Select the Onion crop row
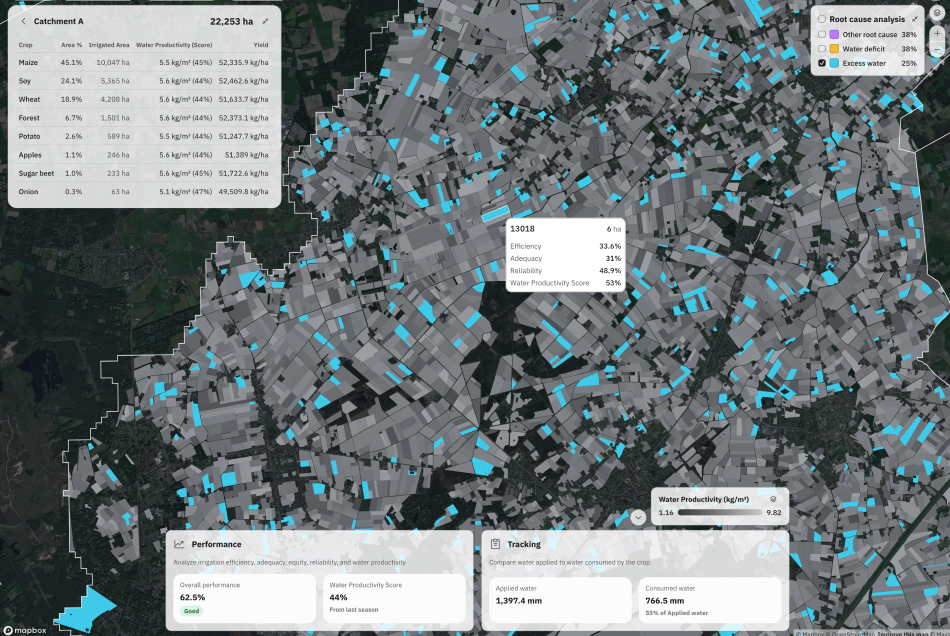The height and width of the screenshot is (636, 950). pyautogui.click(x=144, y=191)
